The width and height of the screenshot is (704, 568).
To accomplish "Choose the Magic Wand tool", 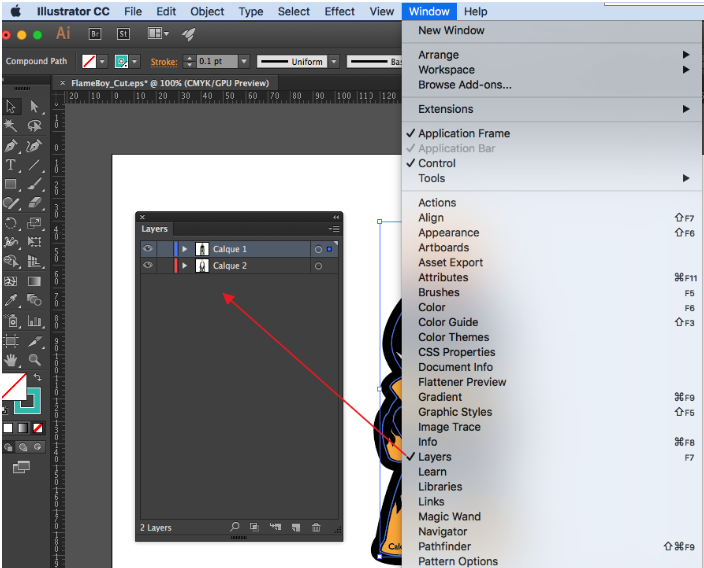I will click(10, 125).
